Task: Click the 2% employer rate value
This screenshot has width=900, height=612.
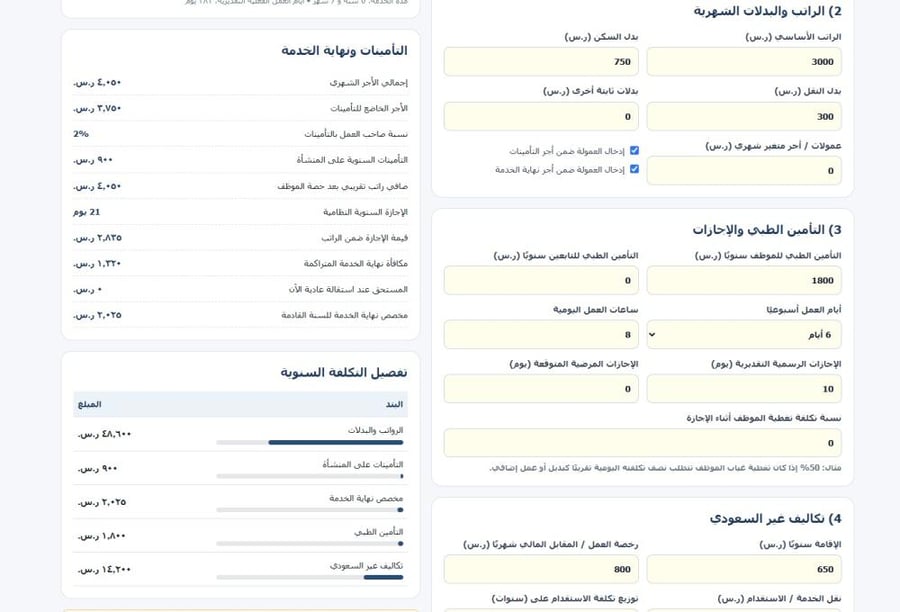Action: [81, 134]
